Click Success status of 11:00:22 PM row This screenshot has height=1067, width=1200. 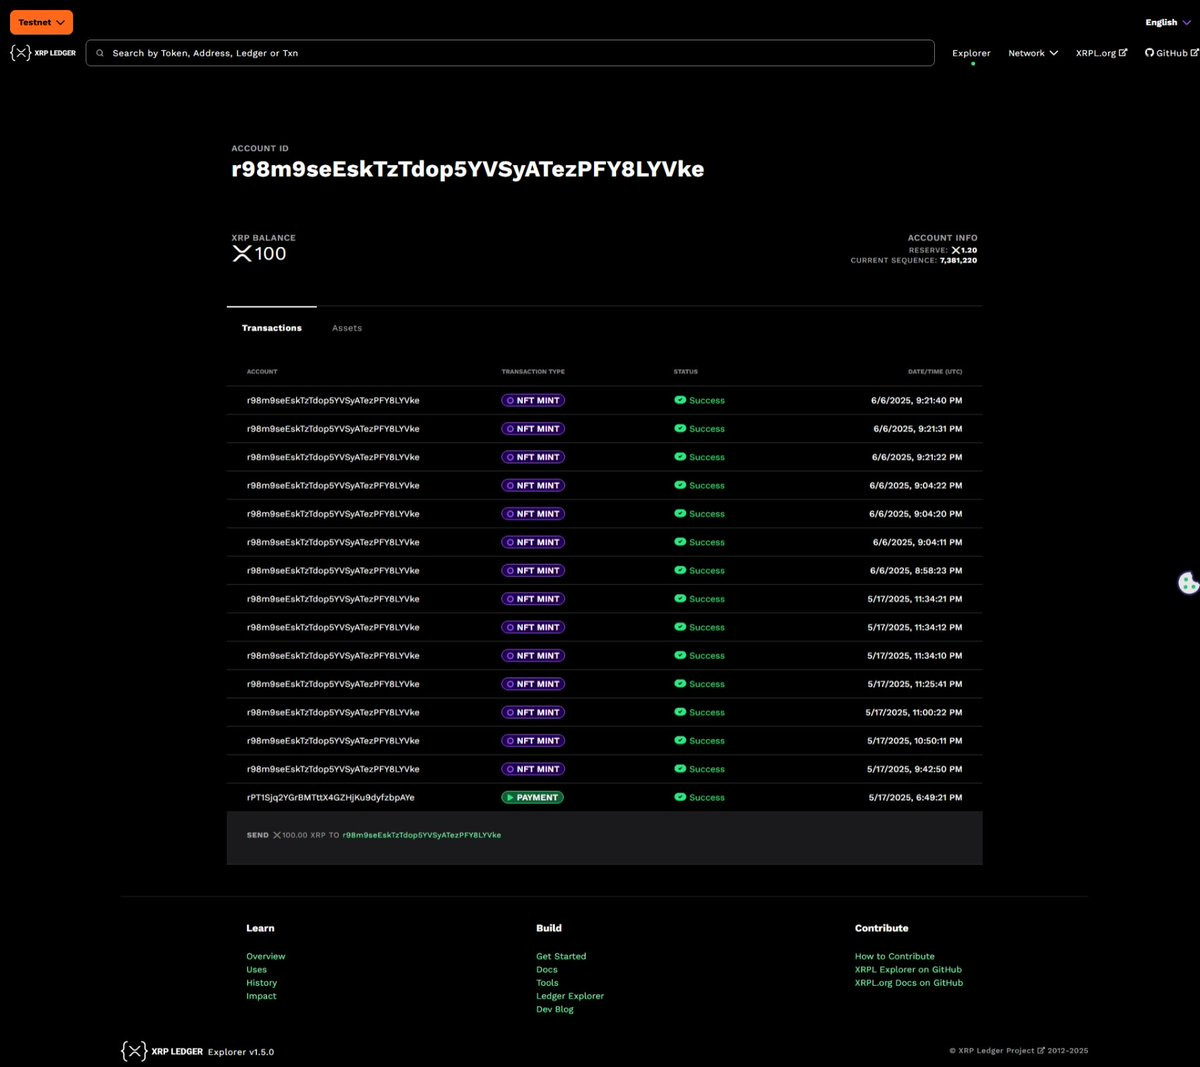[x=699, y=712]
